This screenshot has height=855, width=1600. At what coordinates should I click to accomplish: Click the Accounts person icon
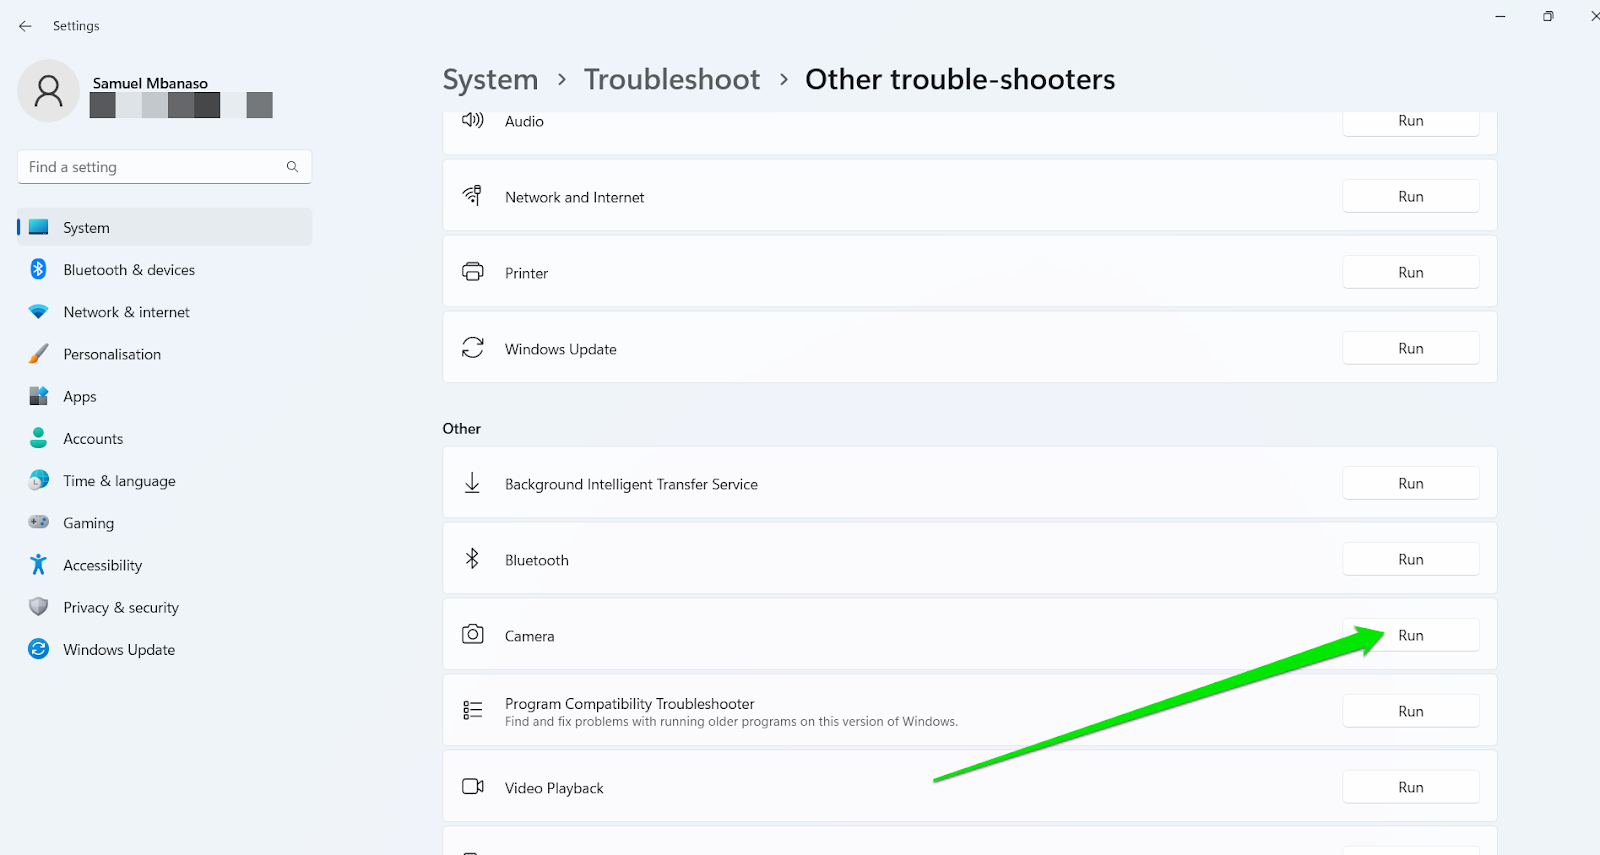pyautogui.click(x=39, y=438)
